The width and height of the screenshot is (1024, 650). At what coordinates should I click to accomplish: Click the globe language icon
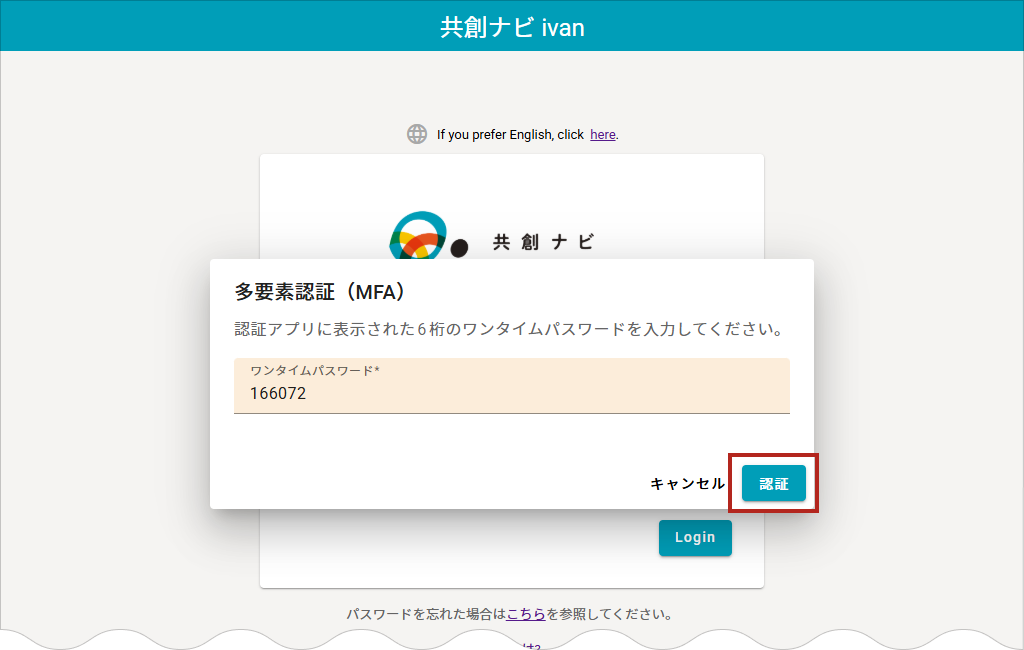click(417, 134)
